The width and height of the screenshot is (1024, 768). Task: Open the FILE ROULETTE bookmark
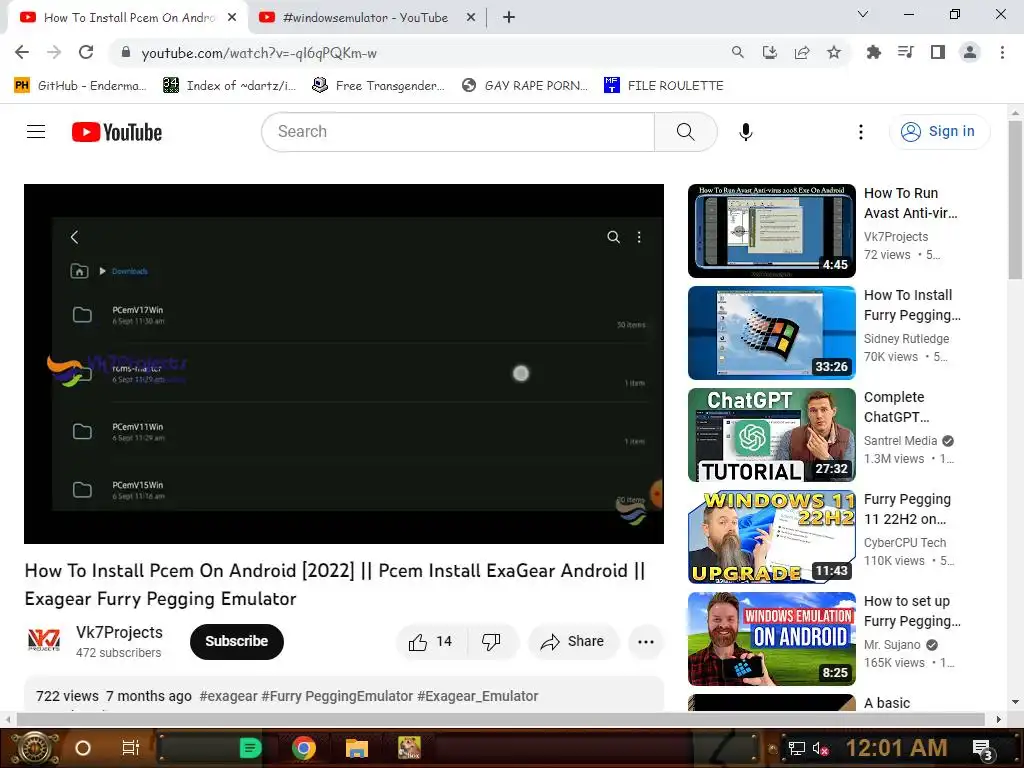(x=664, y=86)
